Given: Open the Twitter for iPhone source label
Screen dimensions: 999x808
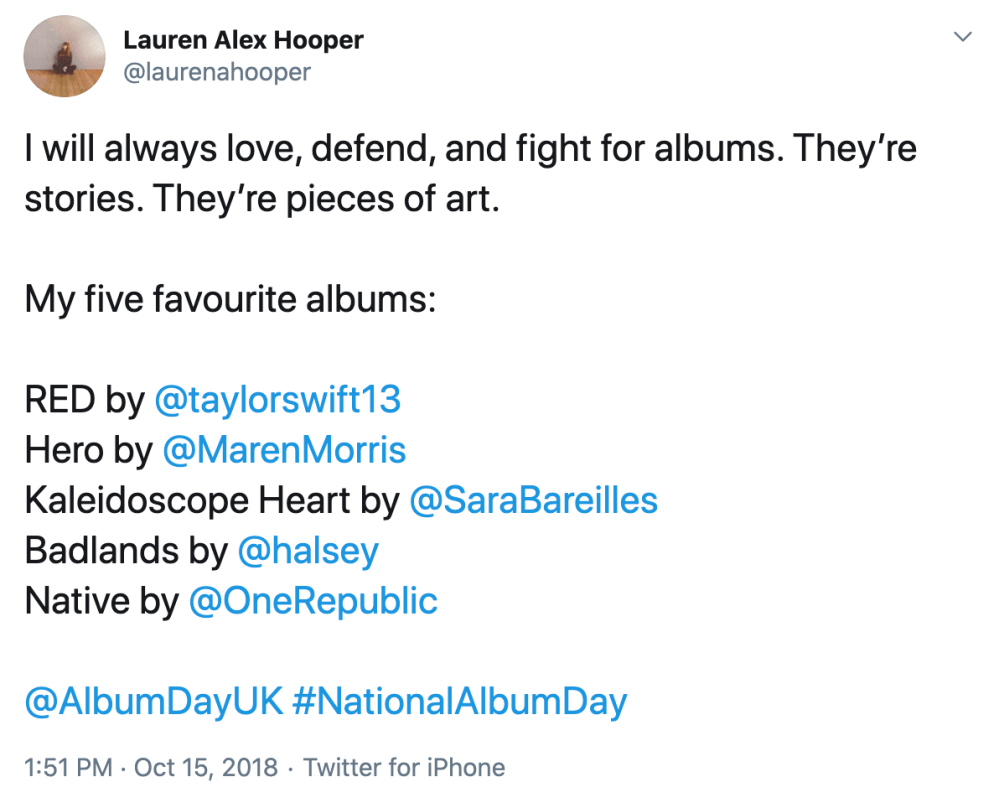Looking at the screenshot, I should point(404,768).
